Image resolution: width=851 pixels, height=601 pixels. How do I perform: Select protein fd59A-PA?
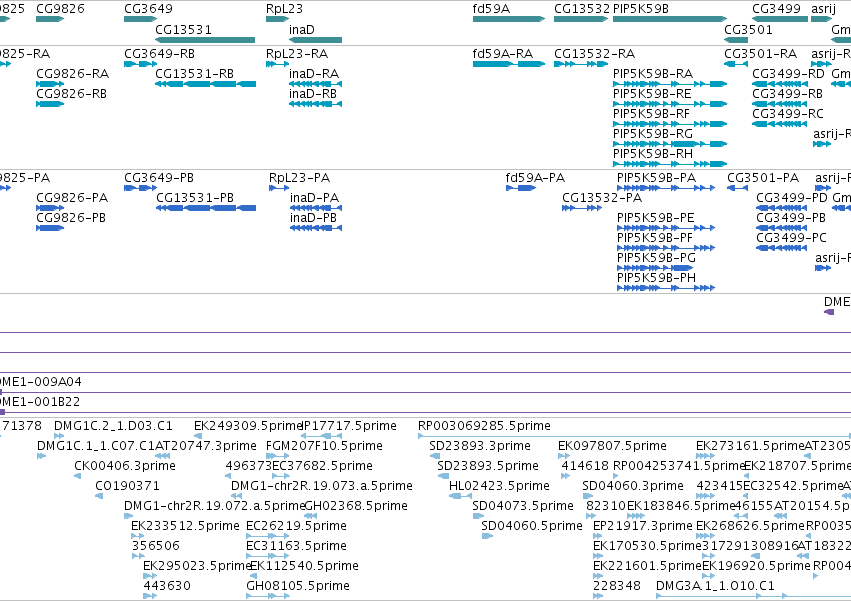pos(521,188)
